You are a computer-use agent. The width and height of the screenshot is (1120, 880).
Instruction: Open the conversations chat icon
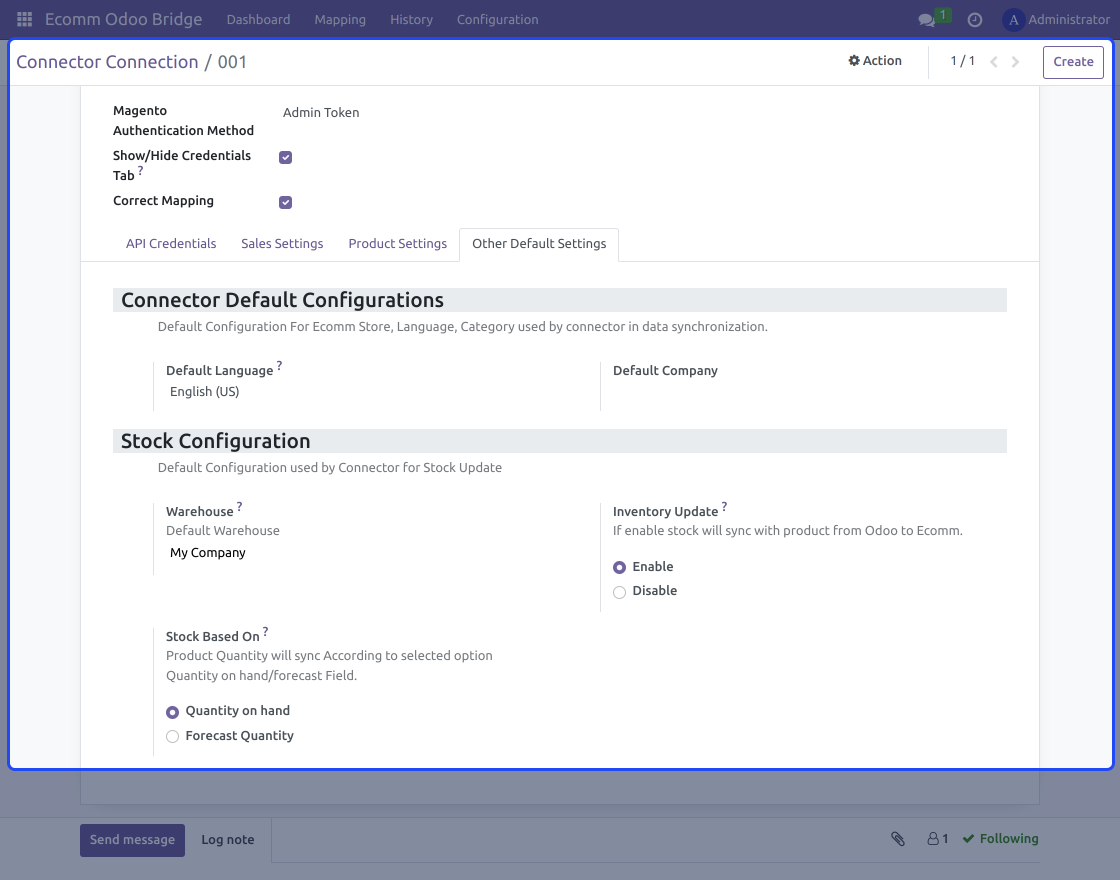point(926,20)
